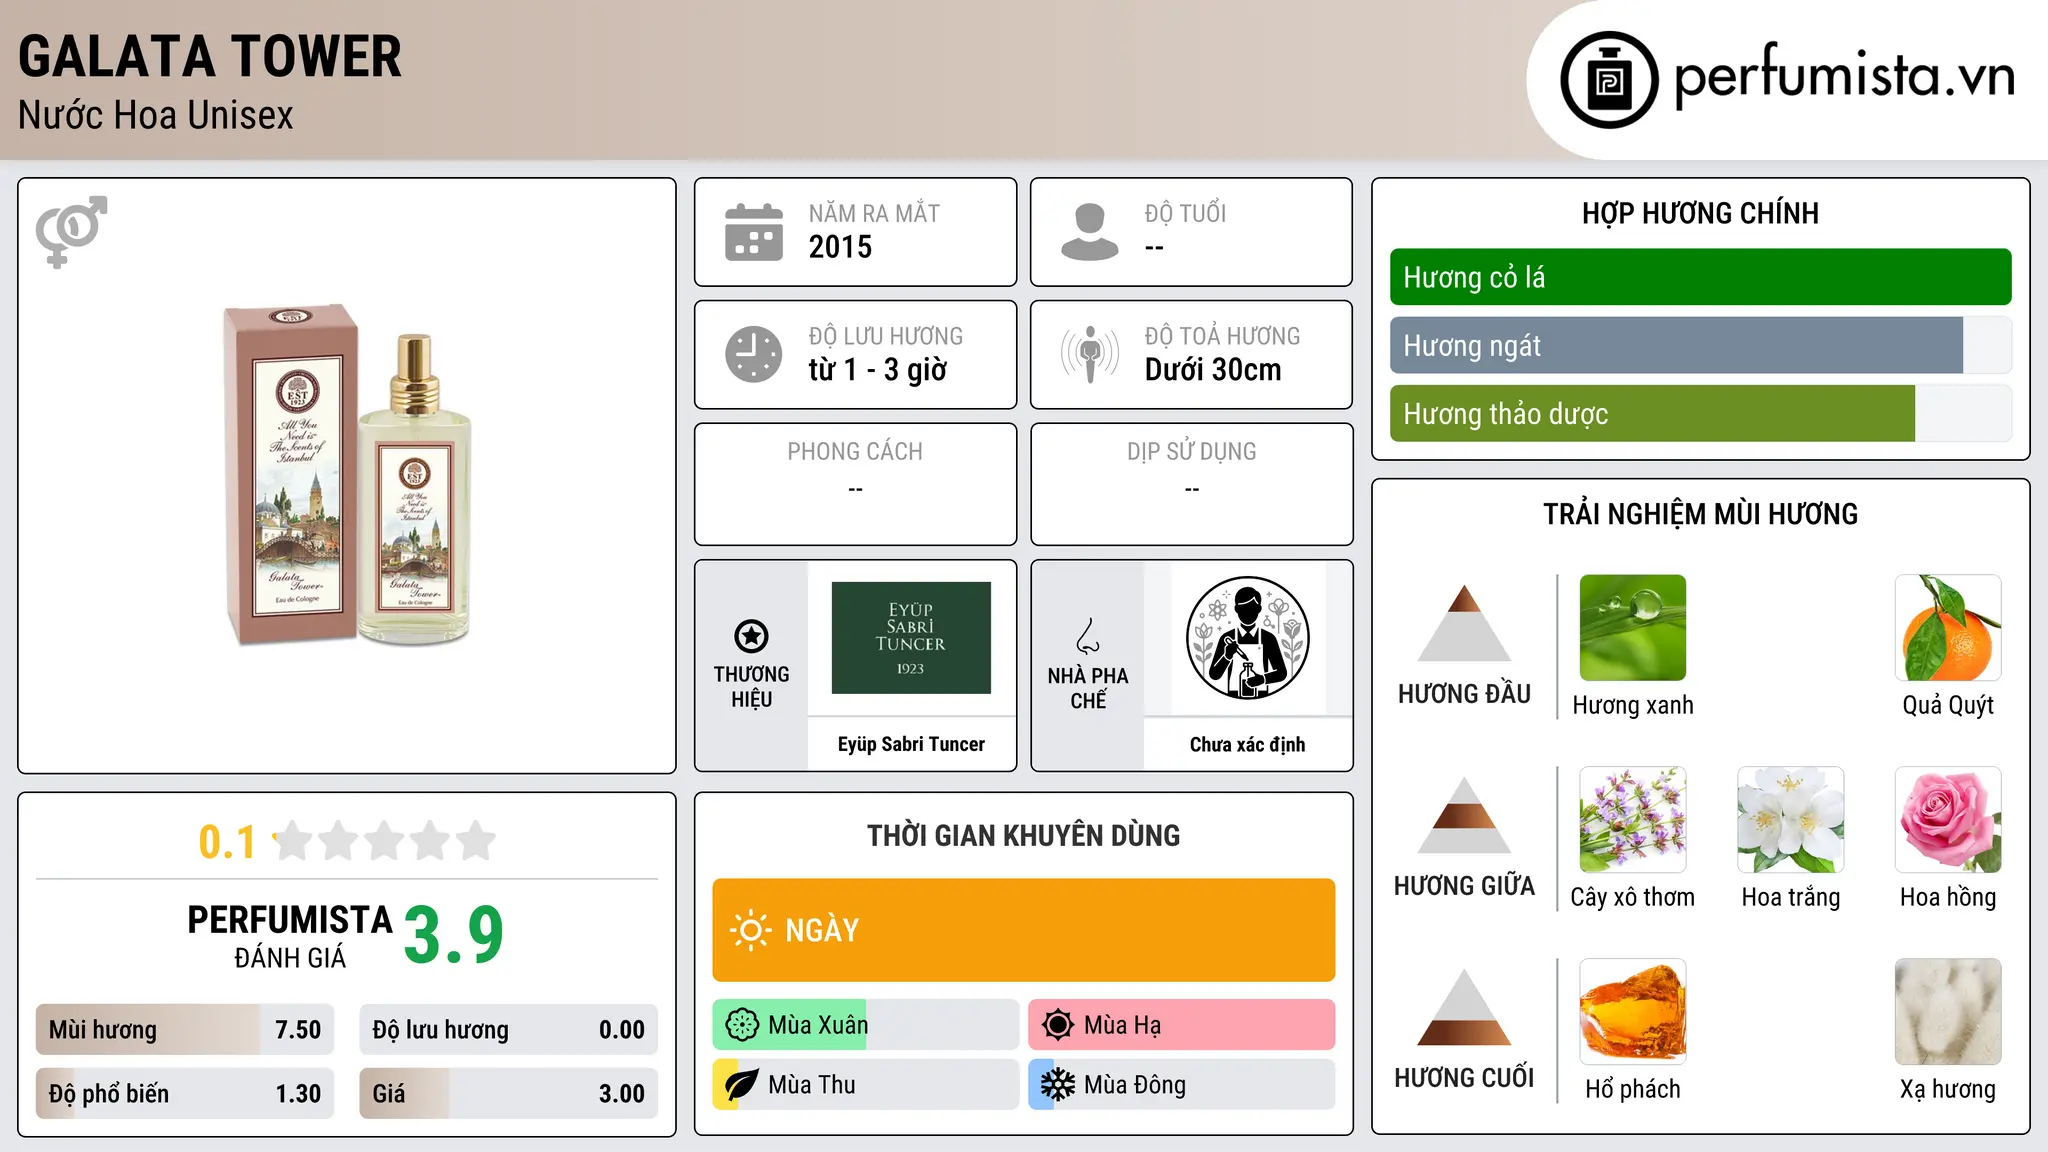The image size is (2048, 1152).
Task: Click the star badge icon above Thương hiệu
Action: click(751, 636)
